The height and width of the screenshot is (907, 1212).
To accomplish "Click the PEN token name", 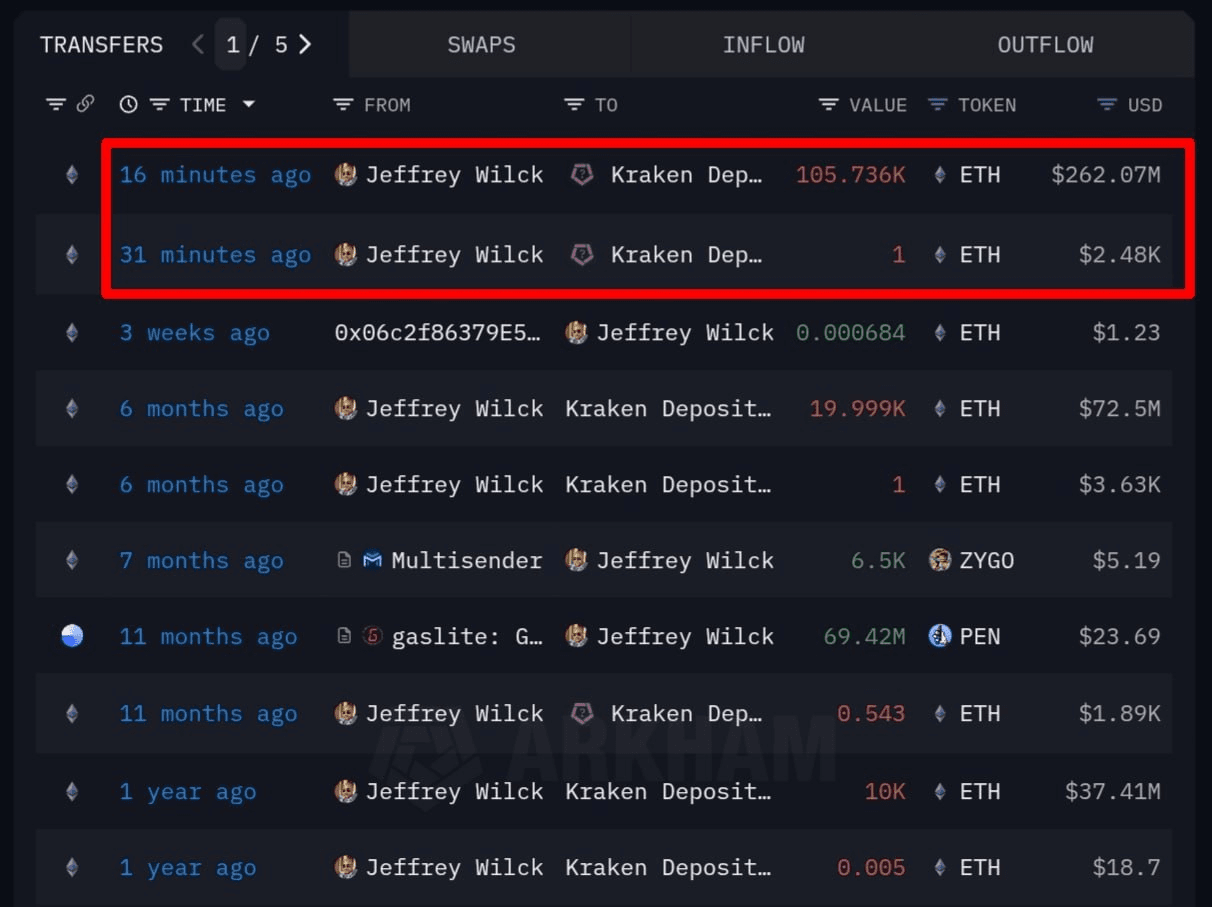I will tap(980, 637).
